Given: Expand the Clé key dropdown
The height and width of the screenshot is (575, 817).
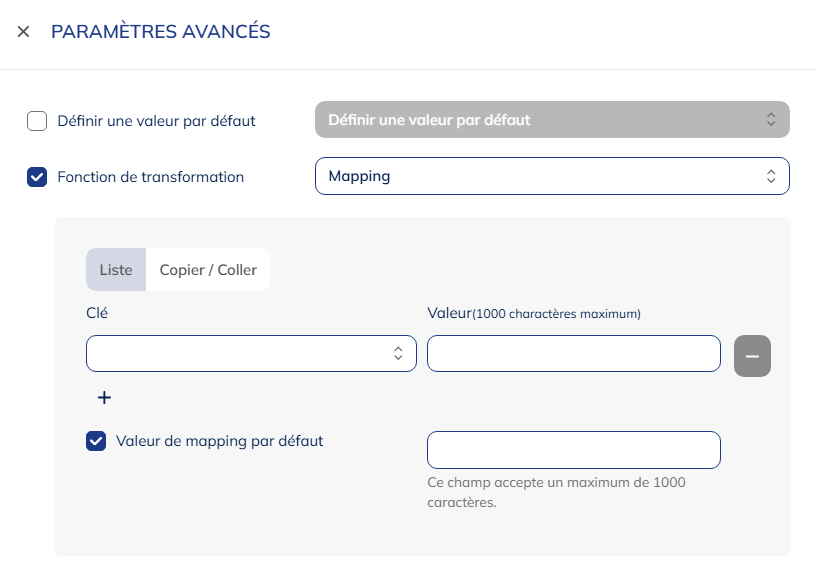Looking at the screenshot, I should (x=240, y=354).
